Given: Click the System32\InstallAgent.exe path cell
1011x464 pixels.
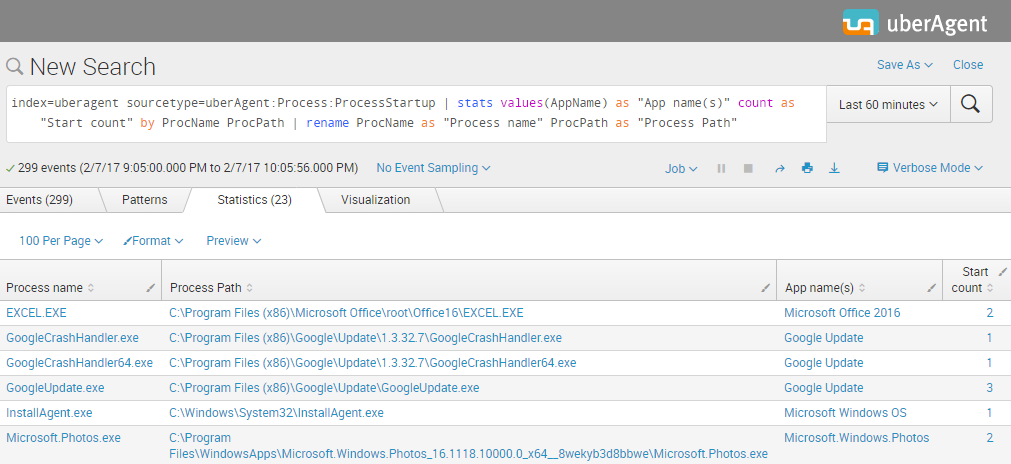Looking at the screenshot, I should pyautogui.click(x=276, y=412).
